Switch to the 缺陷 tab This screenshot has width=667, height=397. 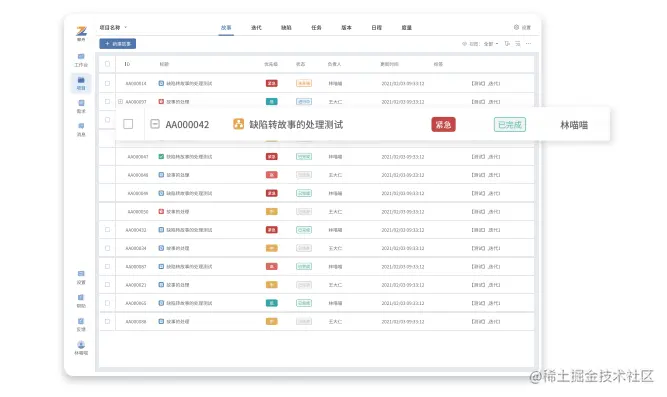[x=286, y=28]
